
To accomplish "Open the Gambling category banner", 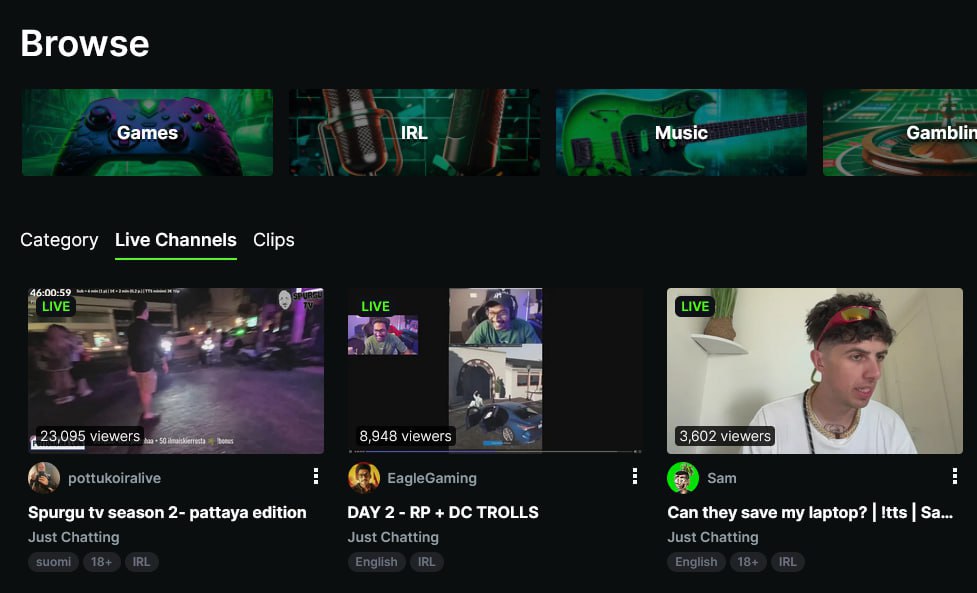I will click(900, 132).
